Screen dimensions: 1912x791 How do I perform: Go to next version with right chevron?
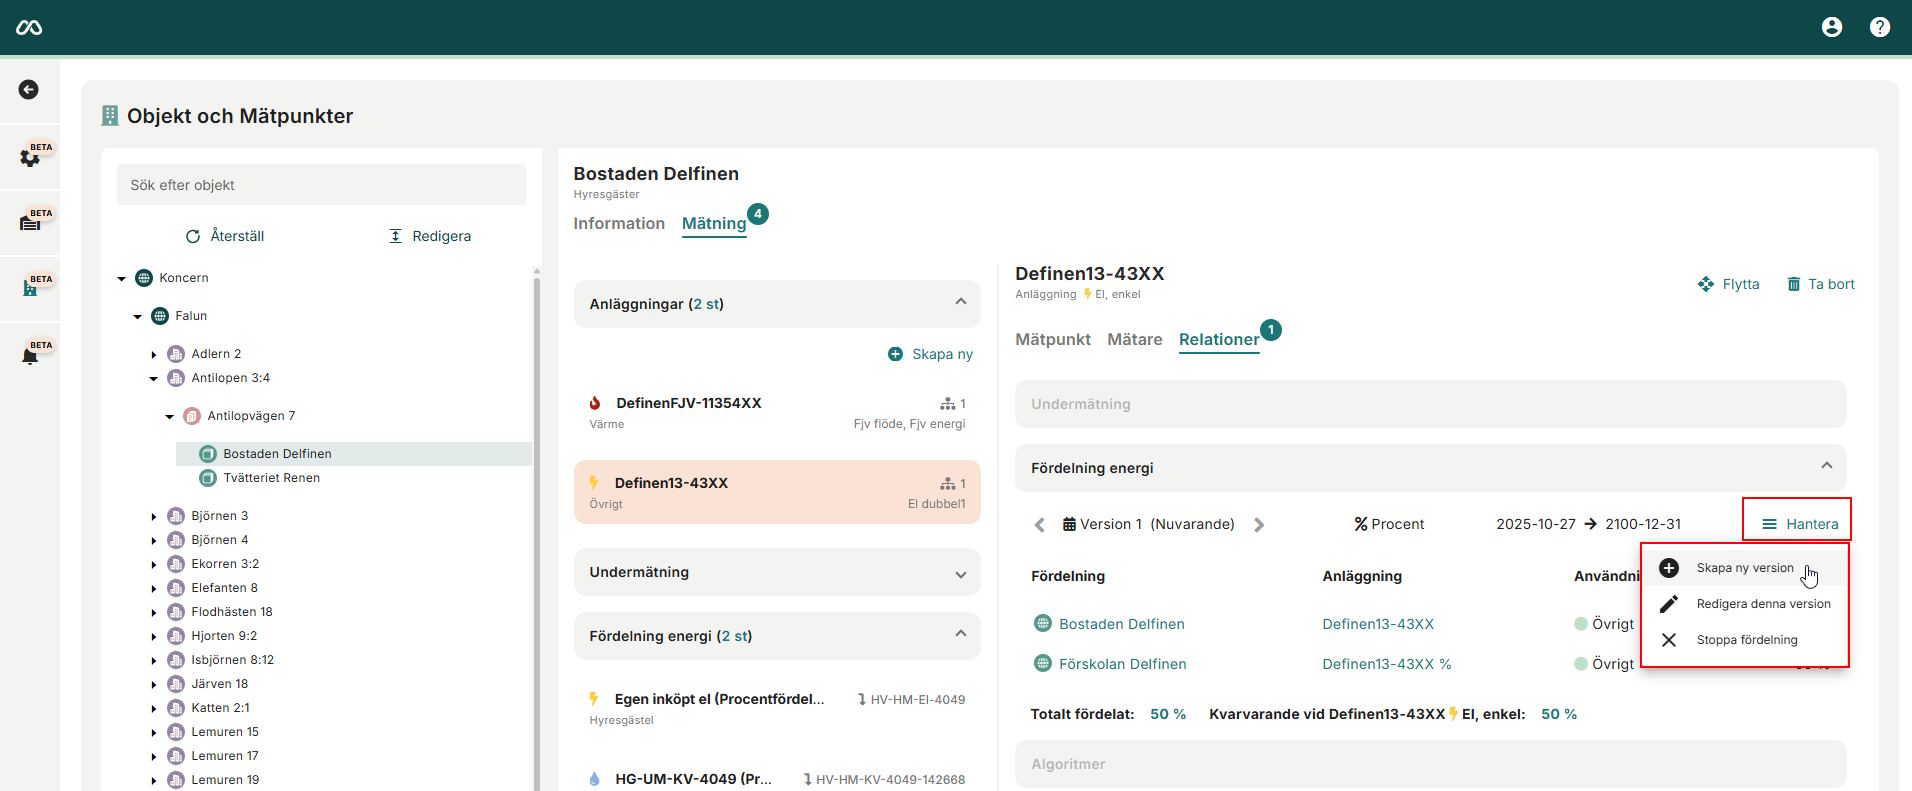(x=1259, y=525)
